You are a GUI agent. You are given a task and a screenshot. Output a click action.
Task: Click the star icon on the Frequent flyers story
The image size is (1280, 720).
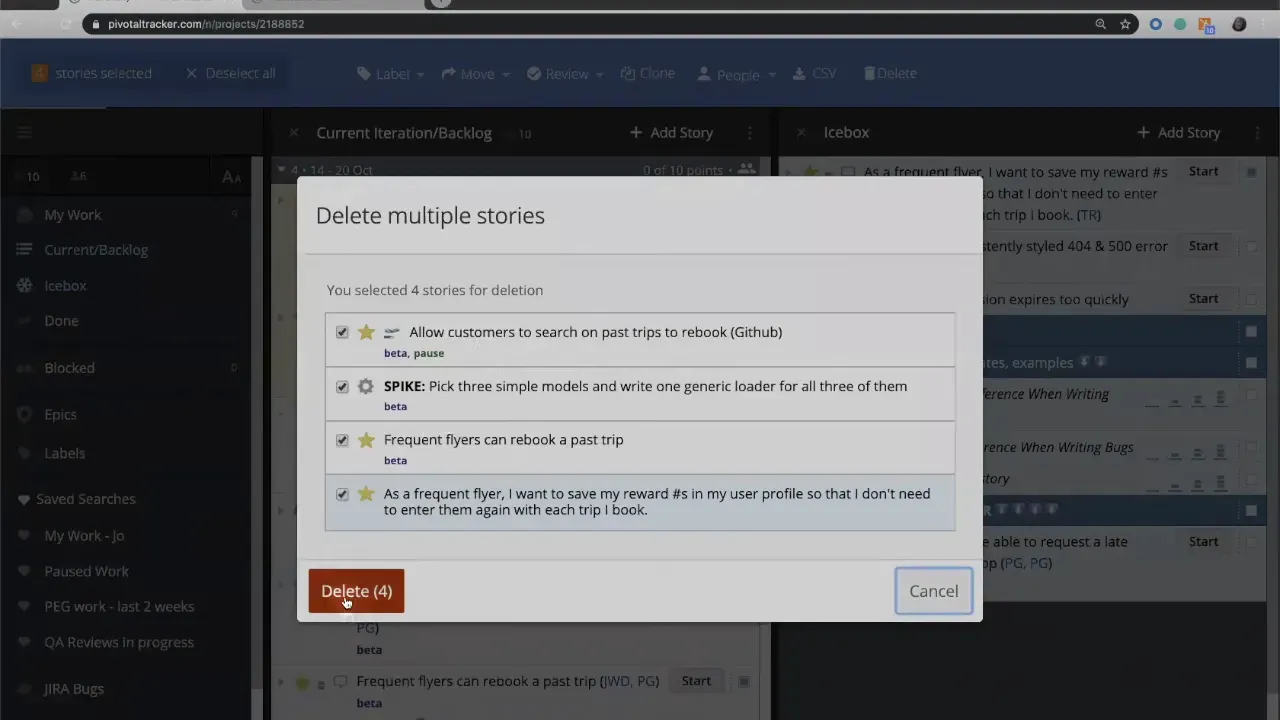366,440
